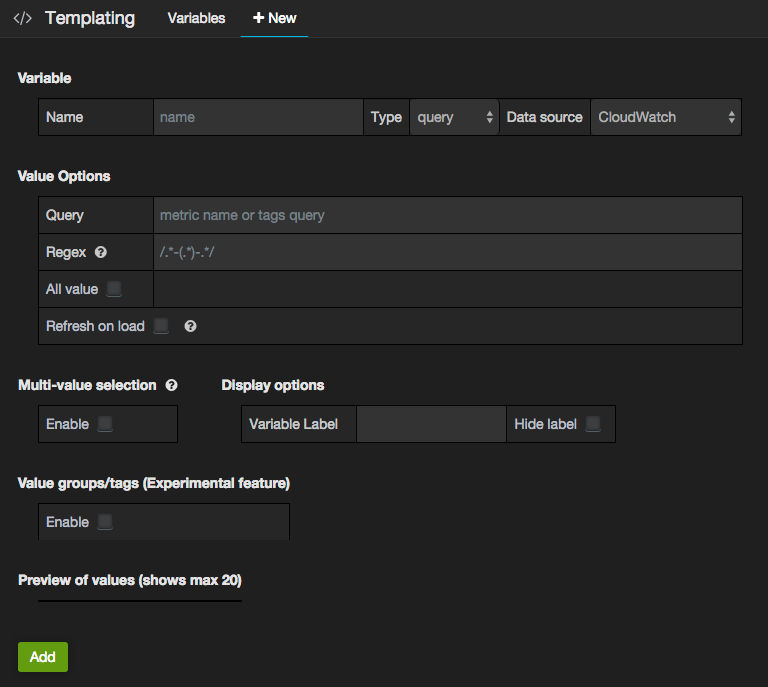Select the New tab
This screenshot has height=687, width=768.
(x=275, y=18)
